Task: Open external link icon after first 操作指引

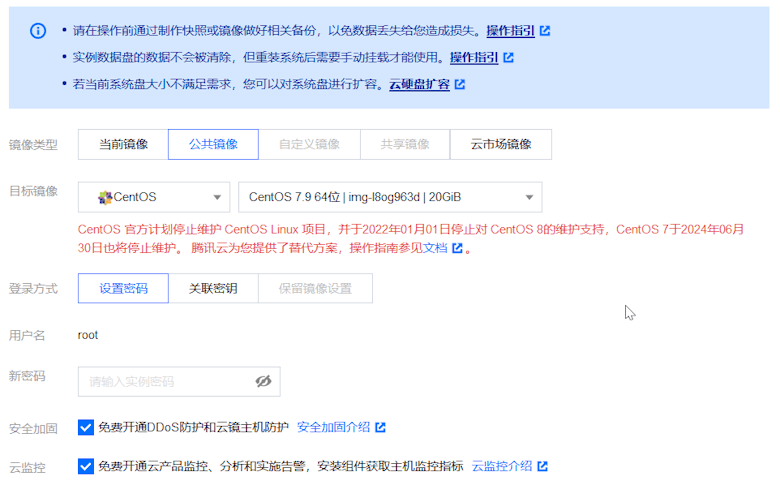Action: coord(545,31)
